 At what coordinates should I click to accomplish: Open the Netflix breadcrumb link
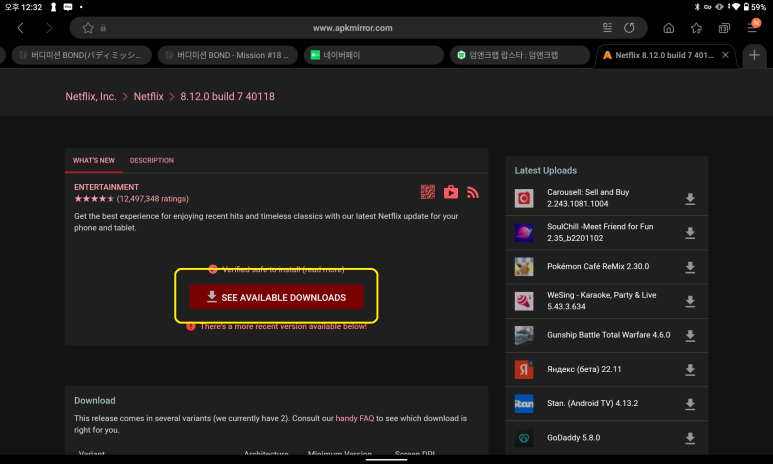pos(148,97)
